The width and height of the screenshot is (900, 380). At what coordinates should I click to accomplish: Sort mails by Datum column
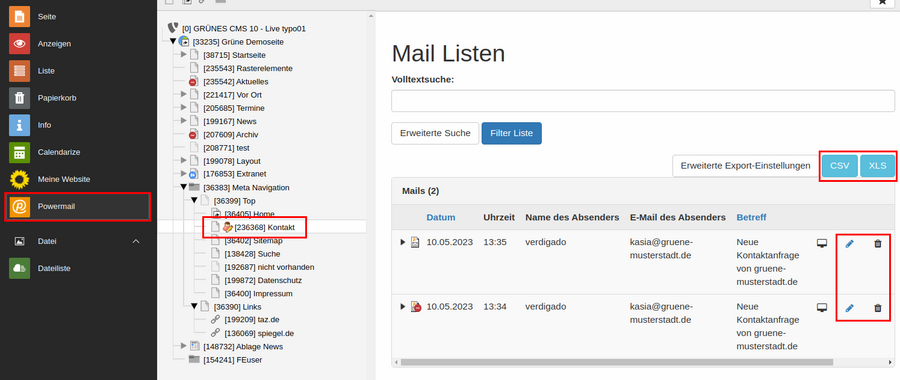tap(441, 218)
